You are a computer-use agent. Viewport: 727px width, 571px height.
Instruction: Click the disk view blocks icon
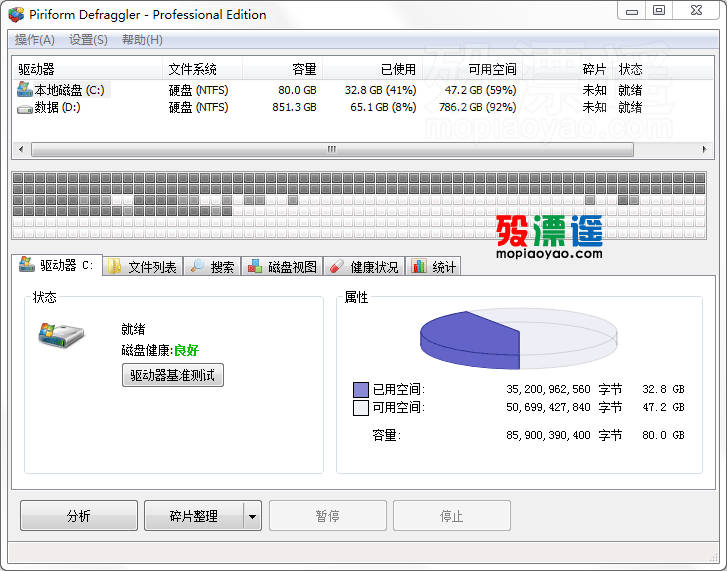tap(255, 266)
